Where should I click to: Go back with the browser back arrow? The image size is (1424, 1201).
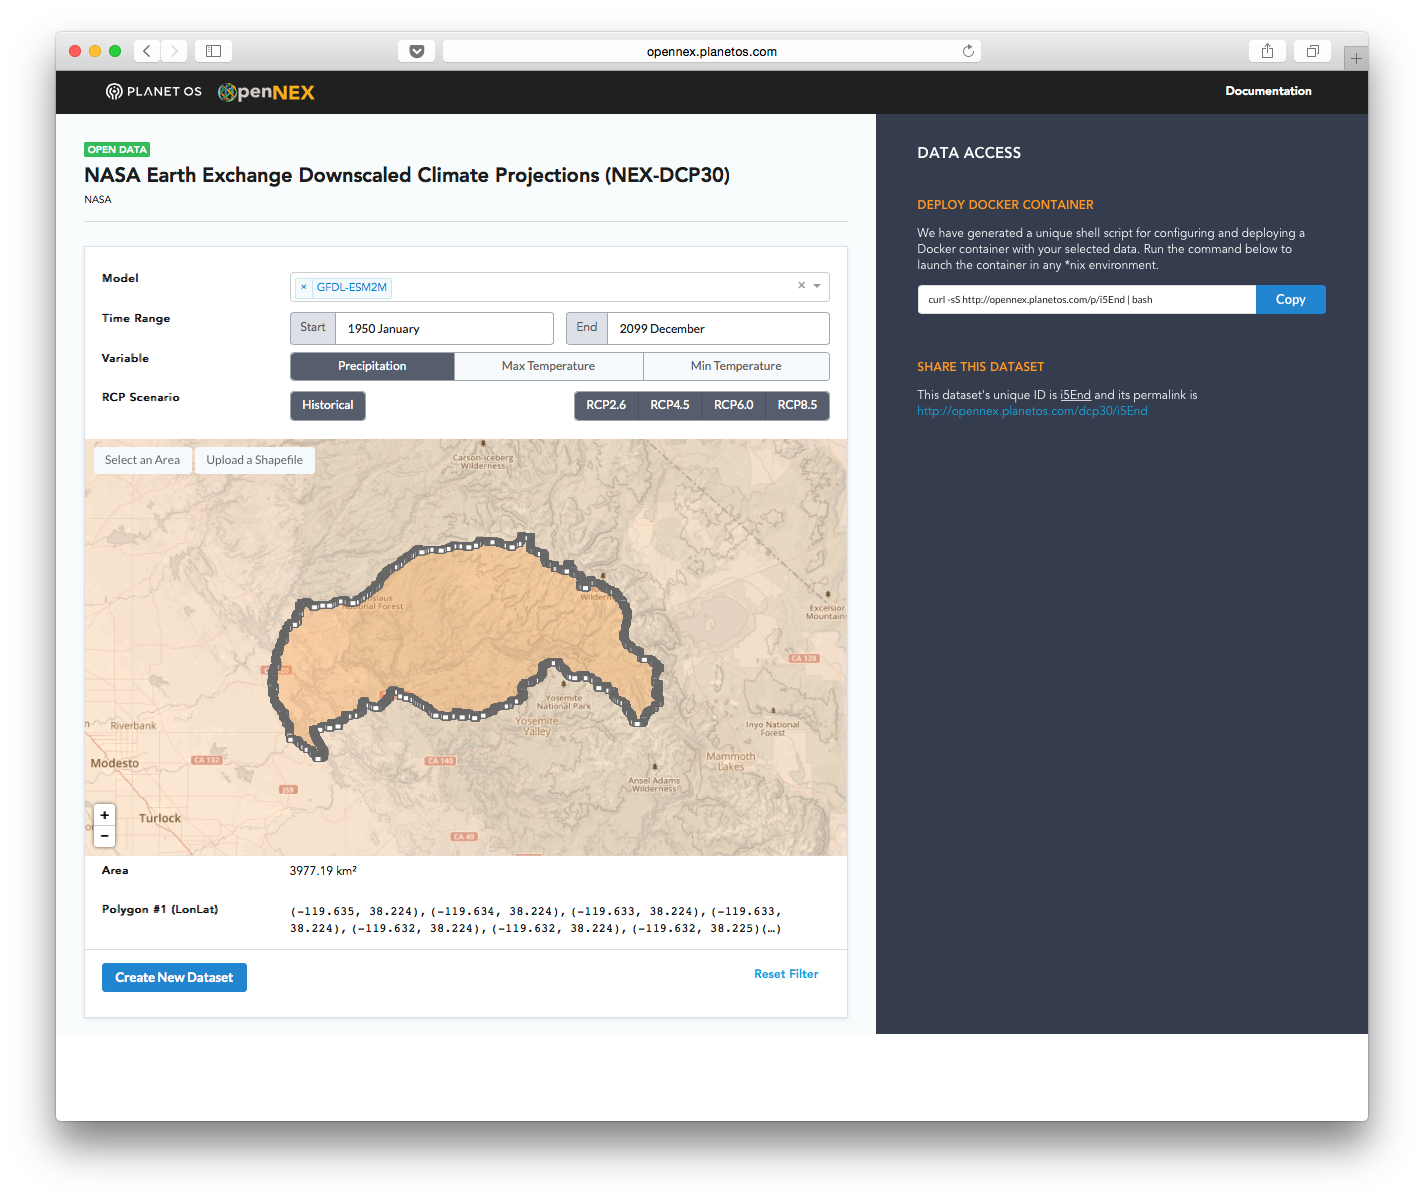click(x=147, y=51)
